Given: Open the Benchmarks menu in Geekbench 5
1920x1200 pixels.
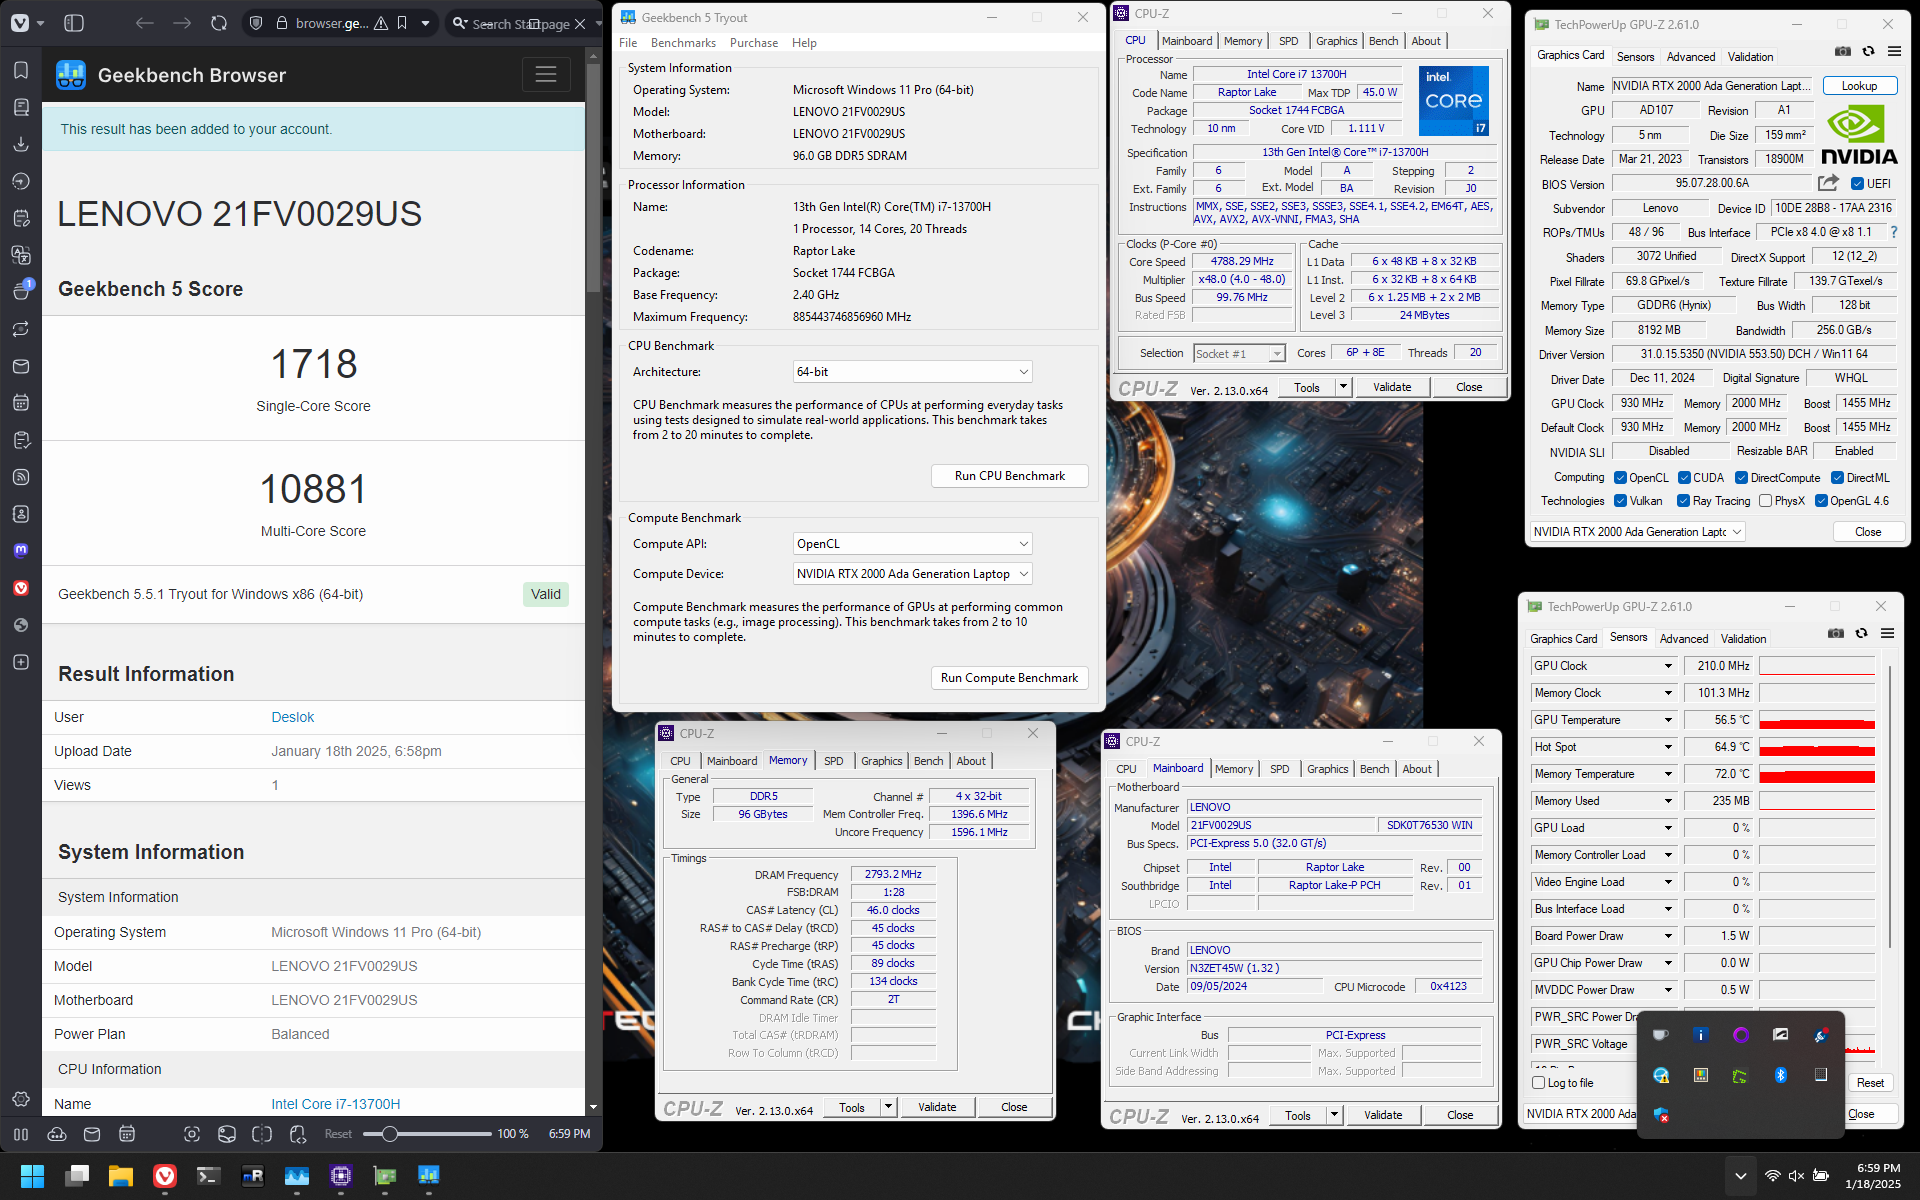Looking at the screenshot, I should [683, 43].
